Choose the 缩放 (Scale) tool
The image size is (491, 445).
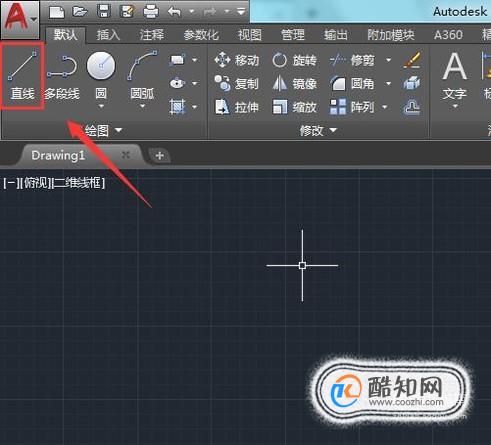[294, 107]
